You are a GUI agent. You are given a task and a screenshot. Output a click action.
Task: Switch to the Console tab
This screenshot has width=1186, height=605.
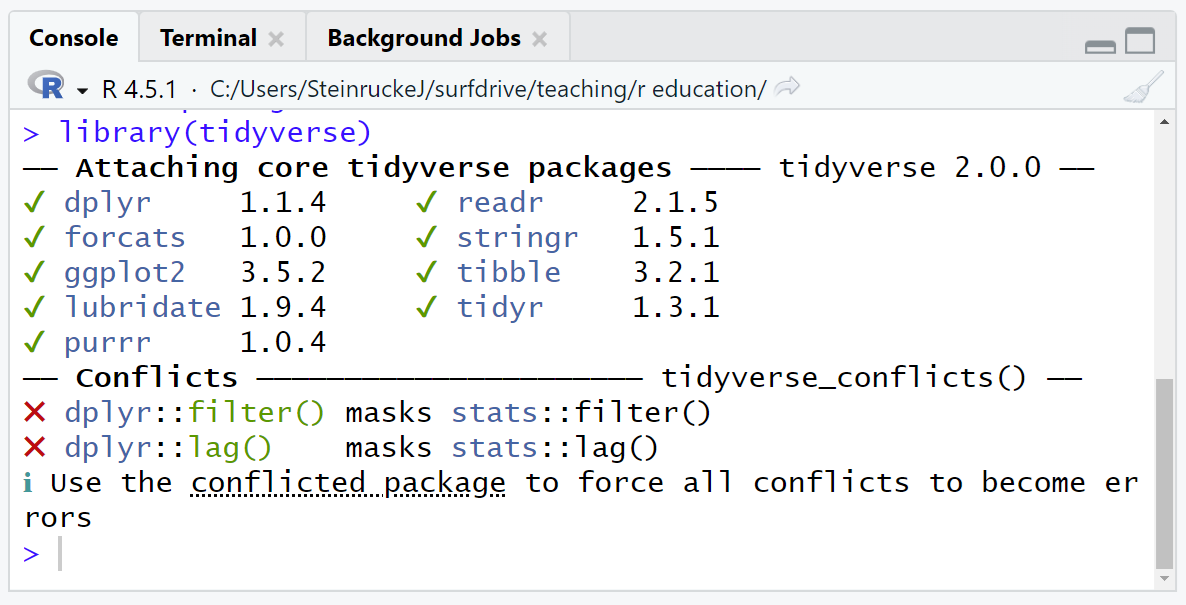tap(73, 38)
